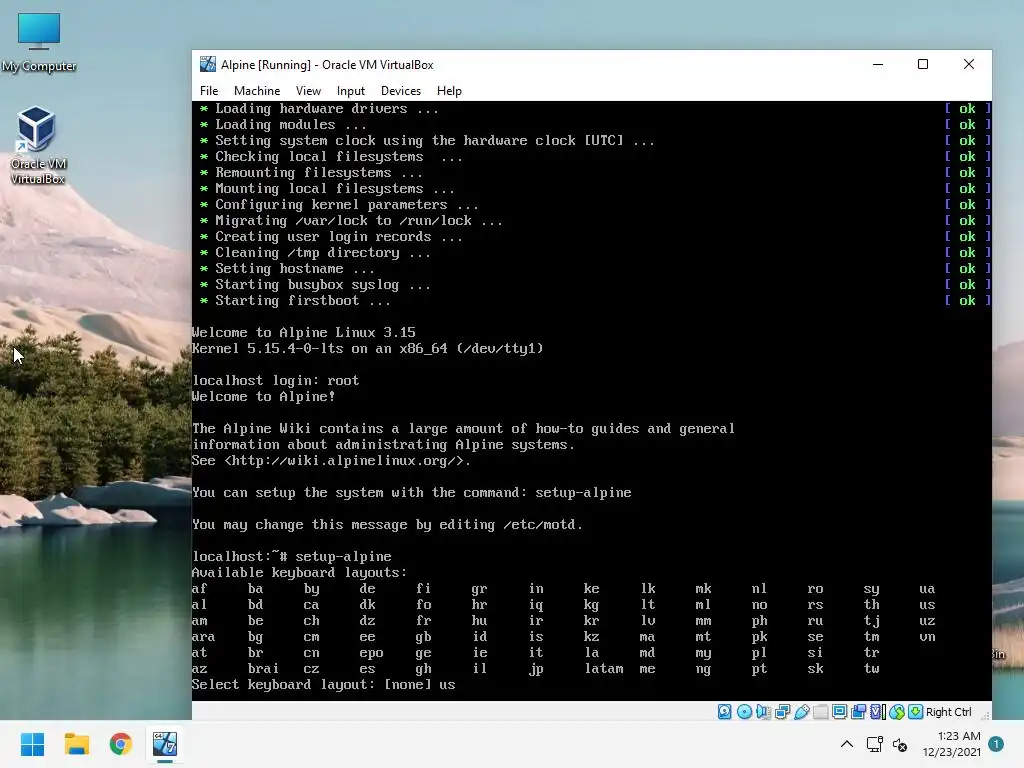The image size is (1024, 768).
Task: Close the Alpine VirtualBox window
Action: 969,64
